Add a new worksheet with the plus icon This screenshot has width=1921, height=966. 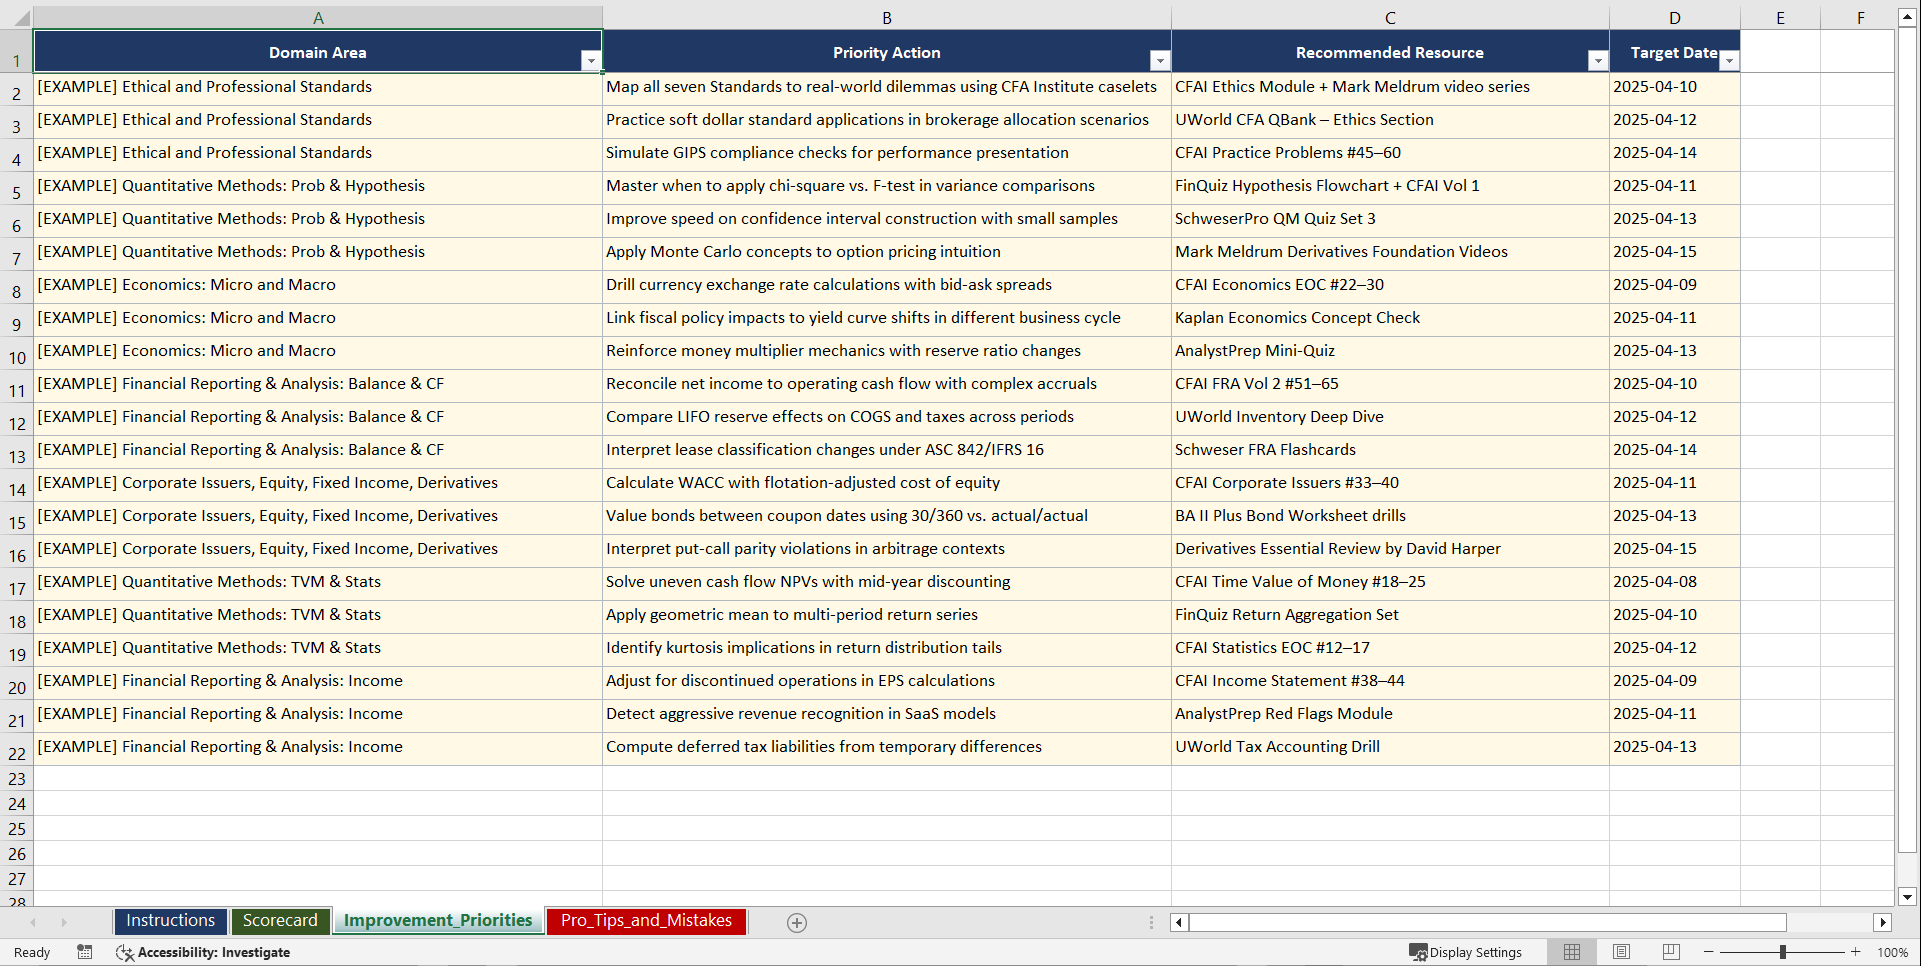coord(797,922)
